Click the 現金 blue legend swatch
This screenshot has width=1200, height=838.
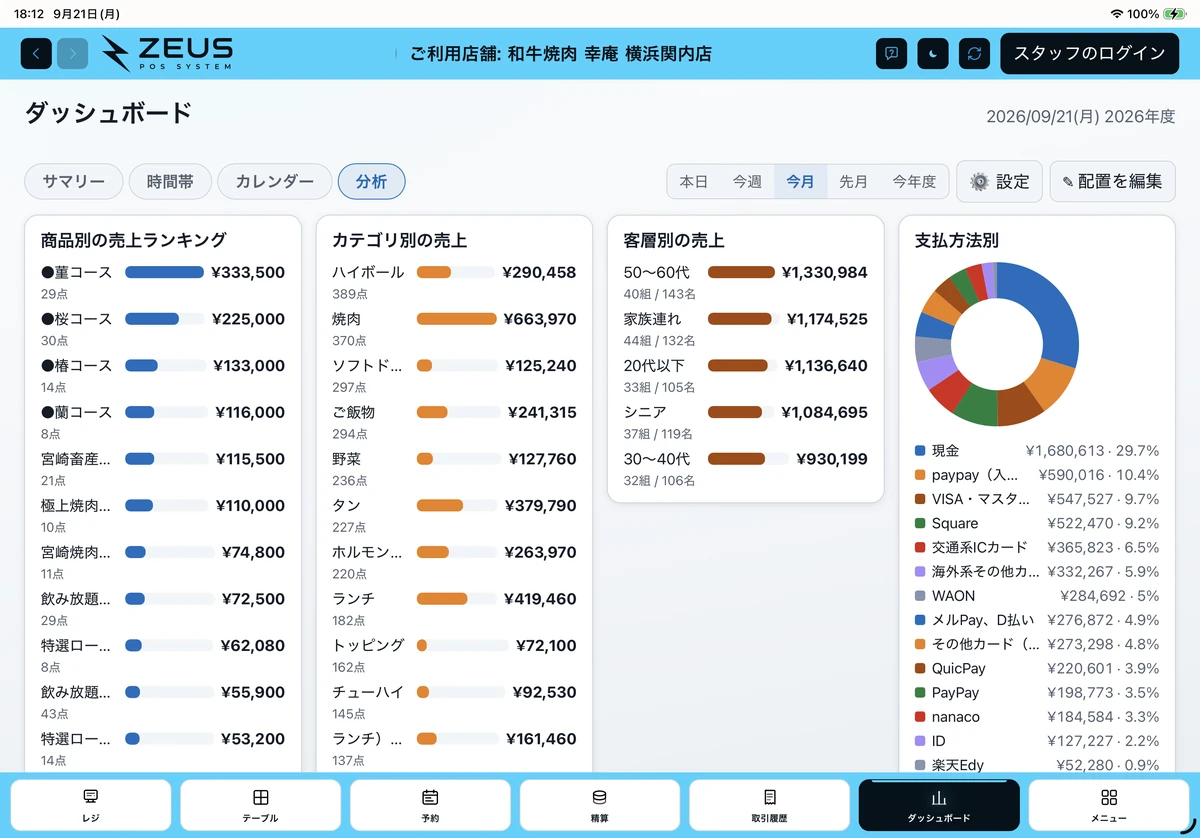[x=920, y=451]
